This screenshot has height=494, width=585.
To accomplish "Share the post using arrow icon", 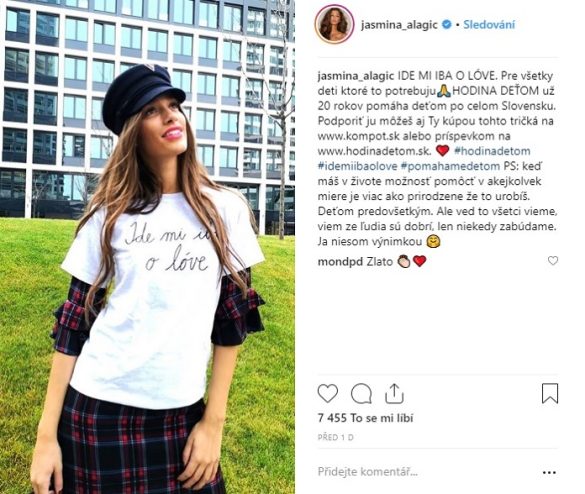I will click(394, 394).
